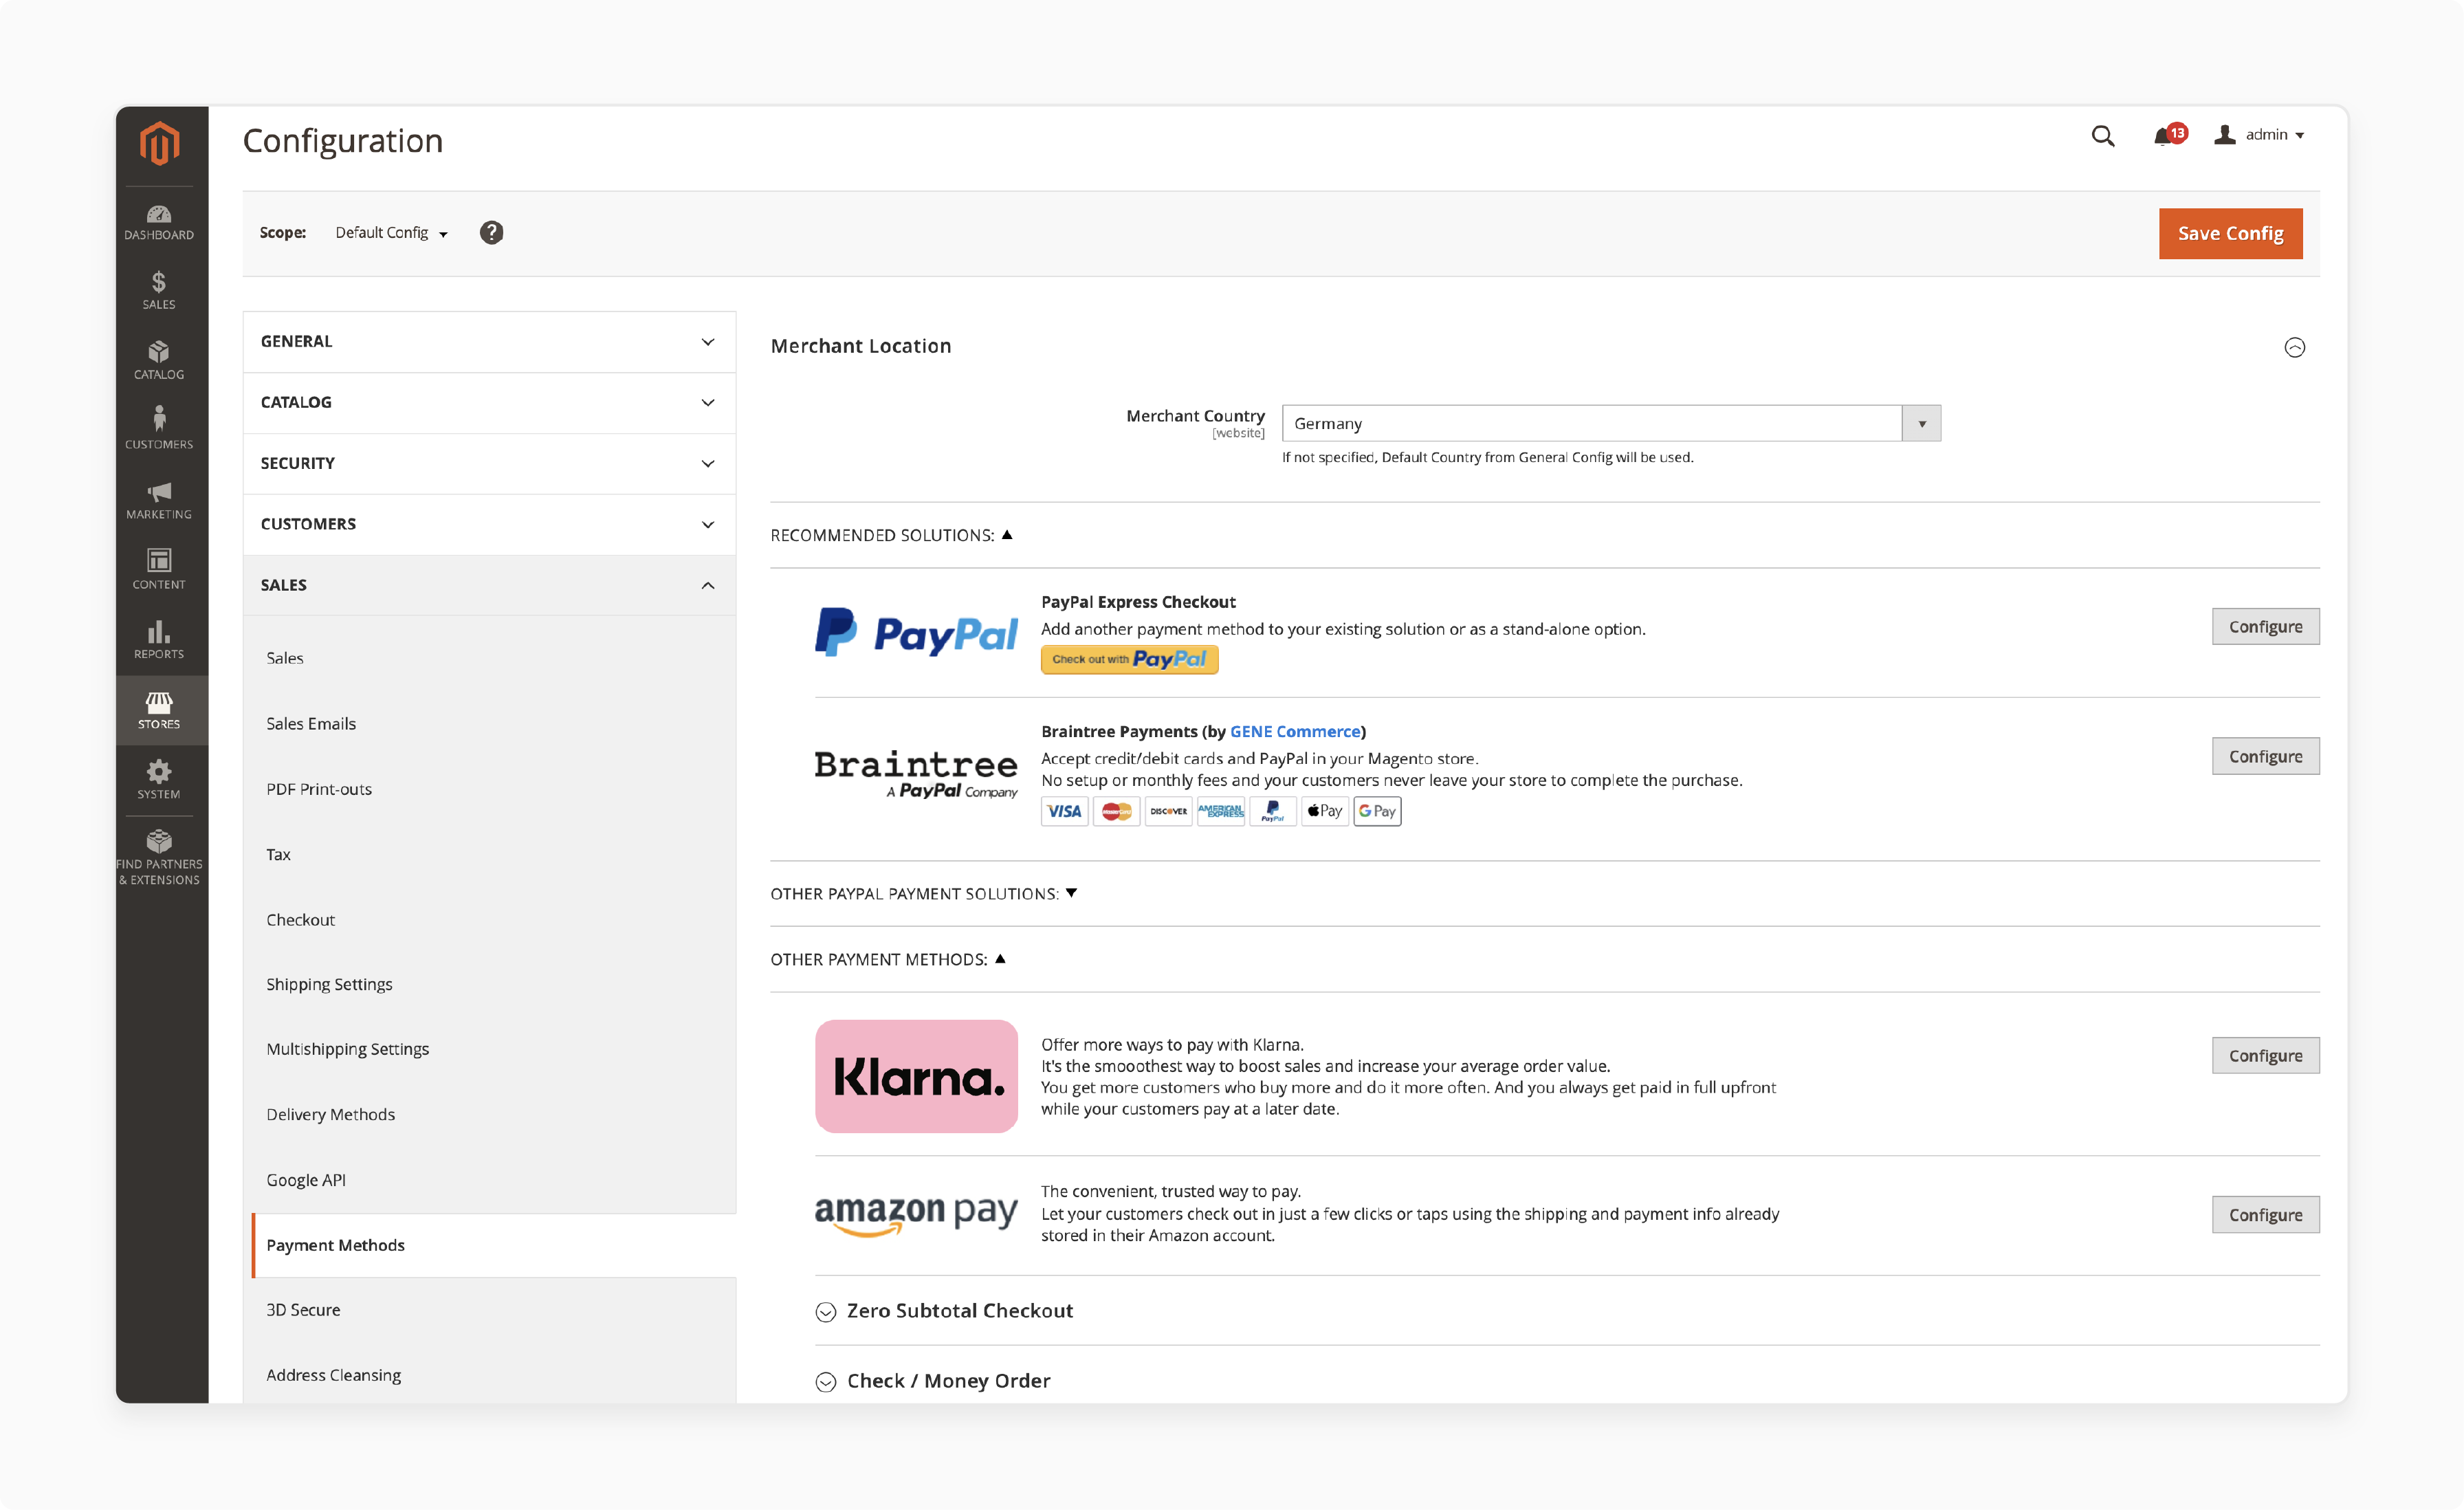Expand Check / Money Order section
Image resolution: width=2464 pixels, height=1510 pixels.
[x=933, y=1381]
